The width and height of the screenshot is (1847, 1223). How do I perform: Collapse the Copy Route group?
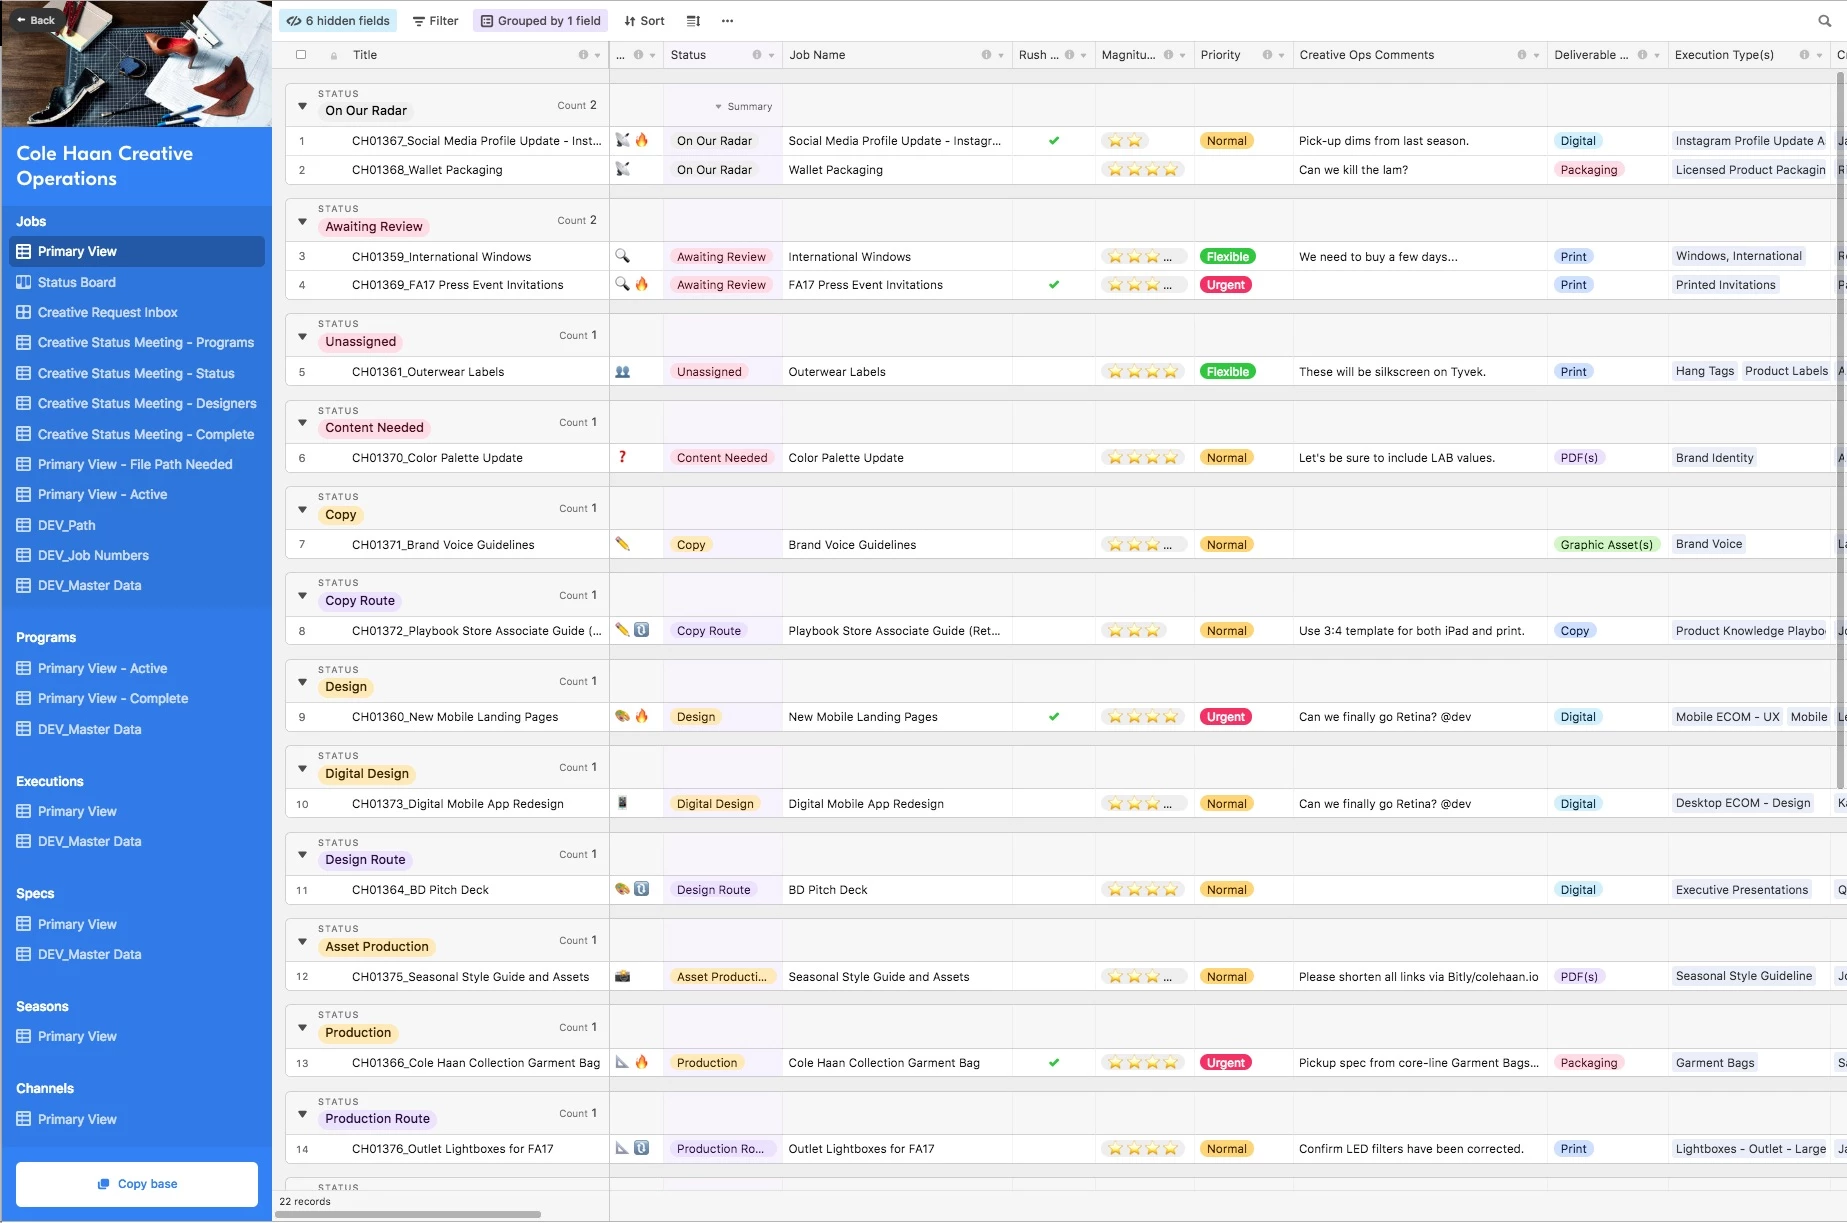pyautogui.click(x=302, y=595)
